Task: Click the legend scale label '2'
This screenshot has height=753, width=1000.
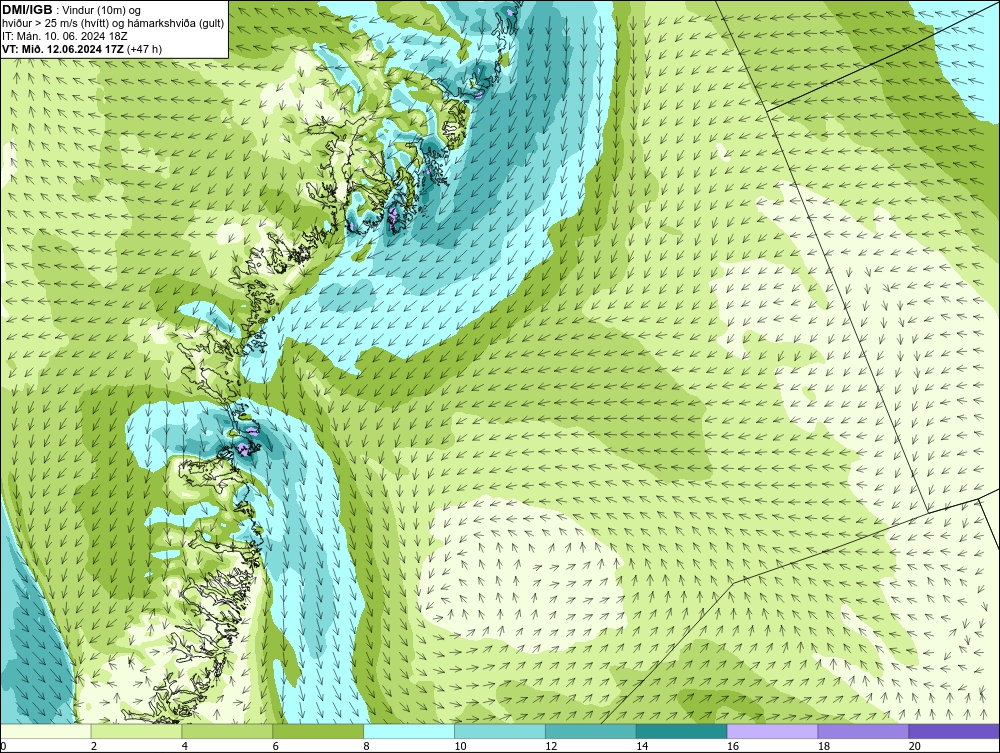Action: pyautogui.click(x=94, y=746)
